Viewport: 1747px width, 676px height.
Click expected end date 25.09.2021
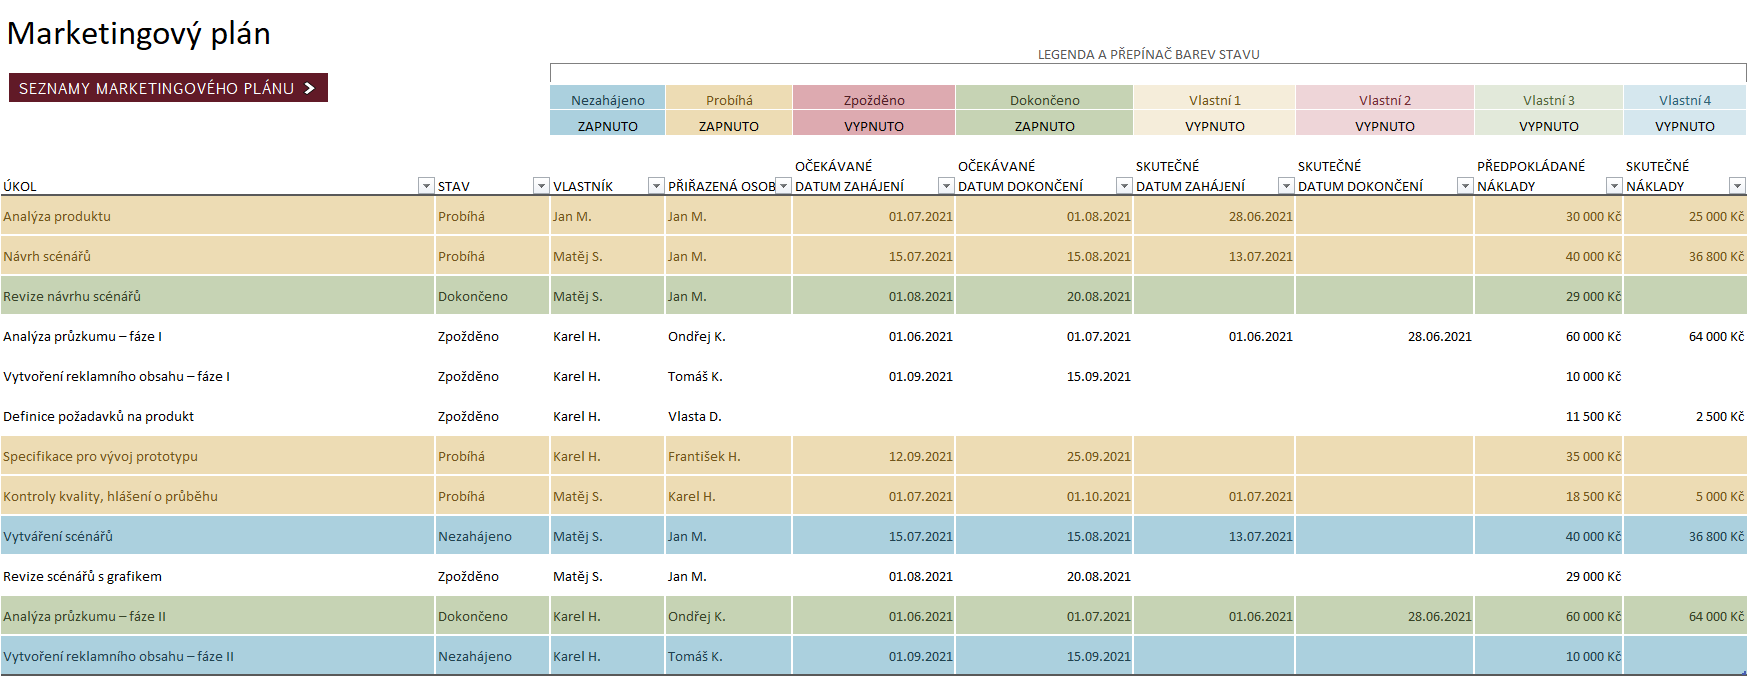[x=1044, y=456]
